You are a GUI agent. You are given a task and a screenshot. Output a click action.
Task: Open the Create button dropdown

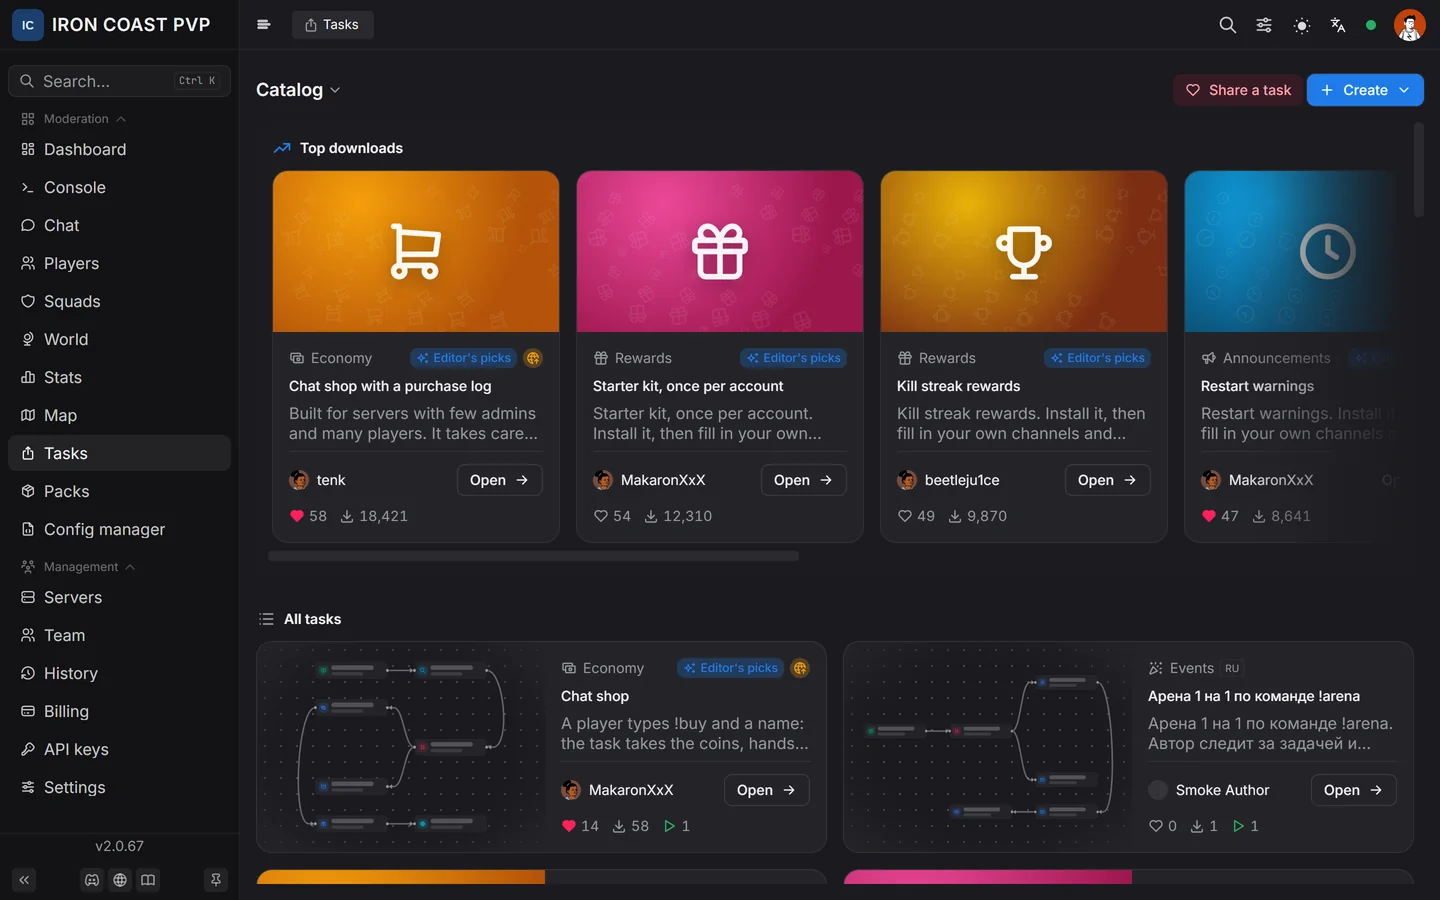(x=1365, y=90)
